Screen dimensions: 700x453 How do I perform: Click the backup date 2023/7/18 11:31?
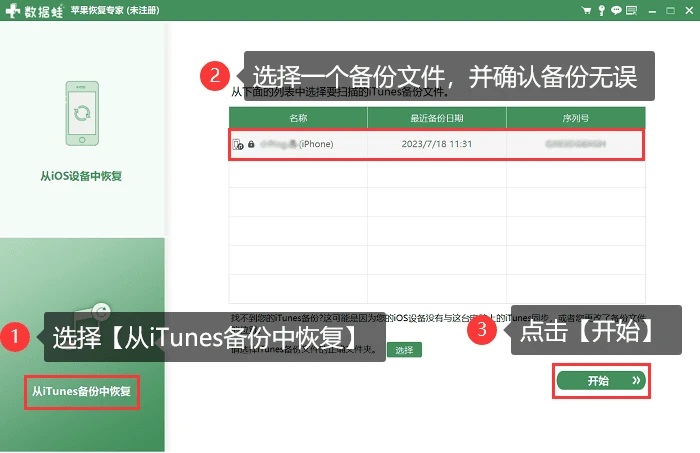click(x=437, y=144)
